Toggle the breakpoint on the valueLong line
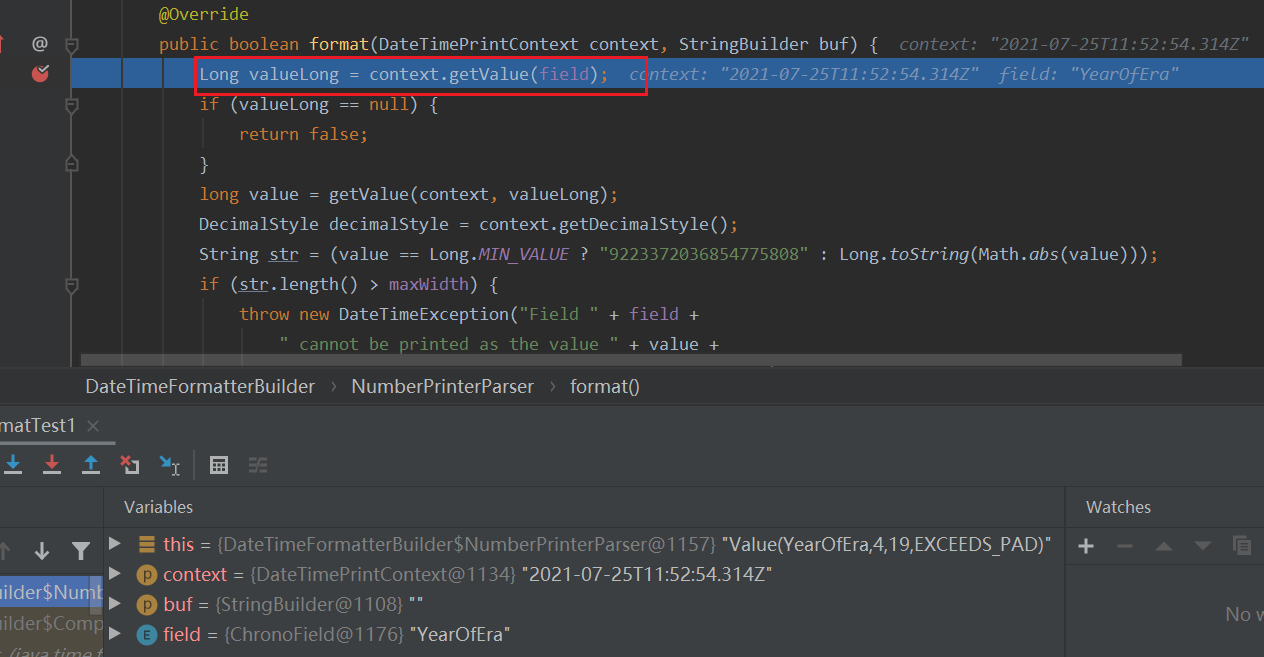The width and height of the screenshot is (1264, 657). (x=40, y=73)
